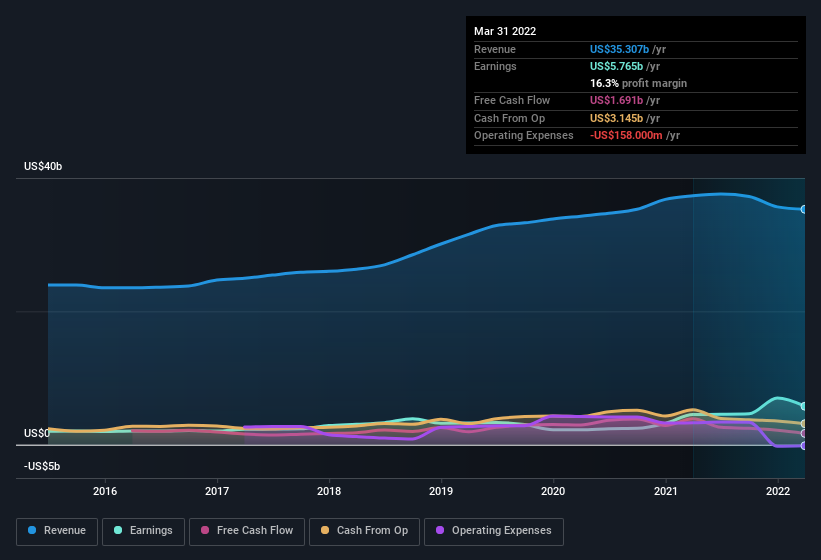This screenshot has width=821, height=560.
Task: Click the 2021 x-axis label
Action: pos(665,491)
